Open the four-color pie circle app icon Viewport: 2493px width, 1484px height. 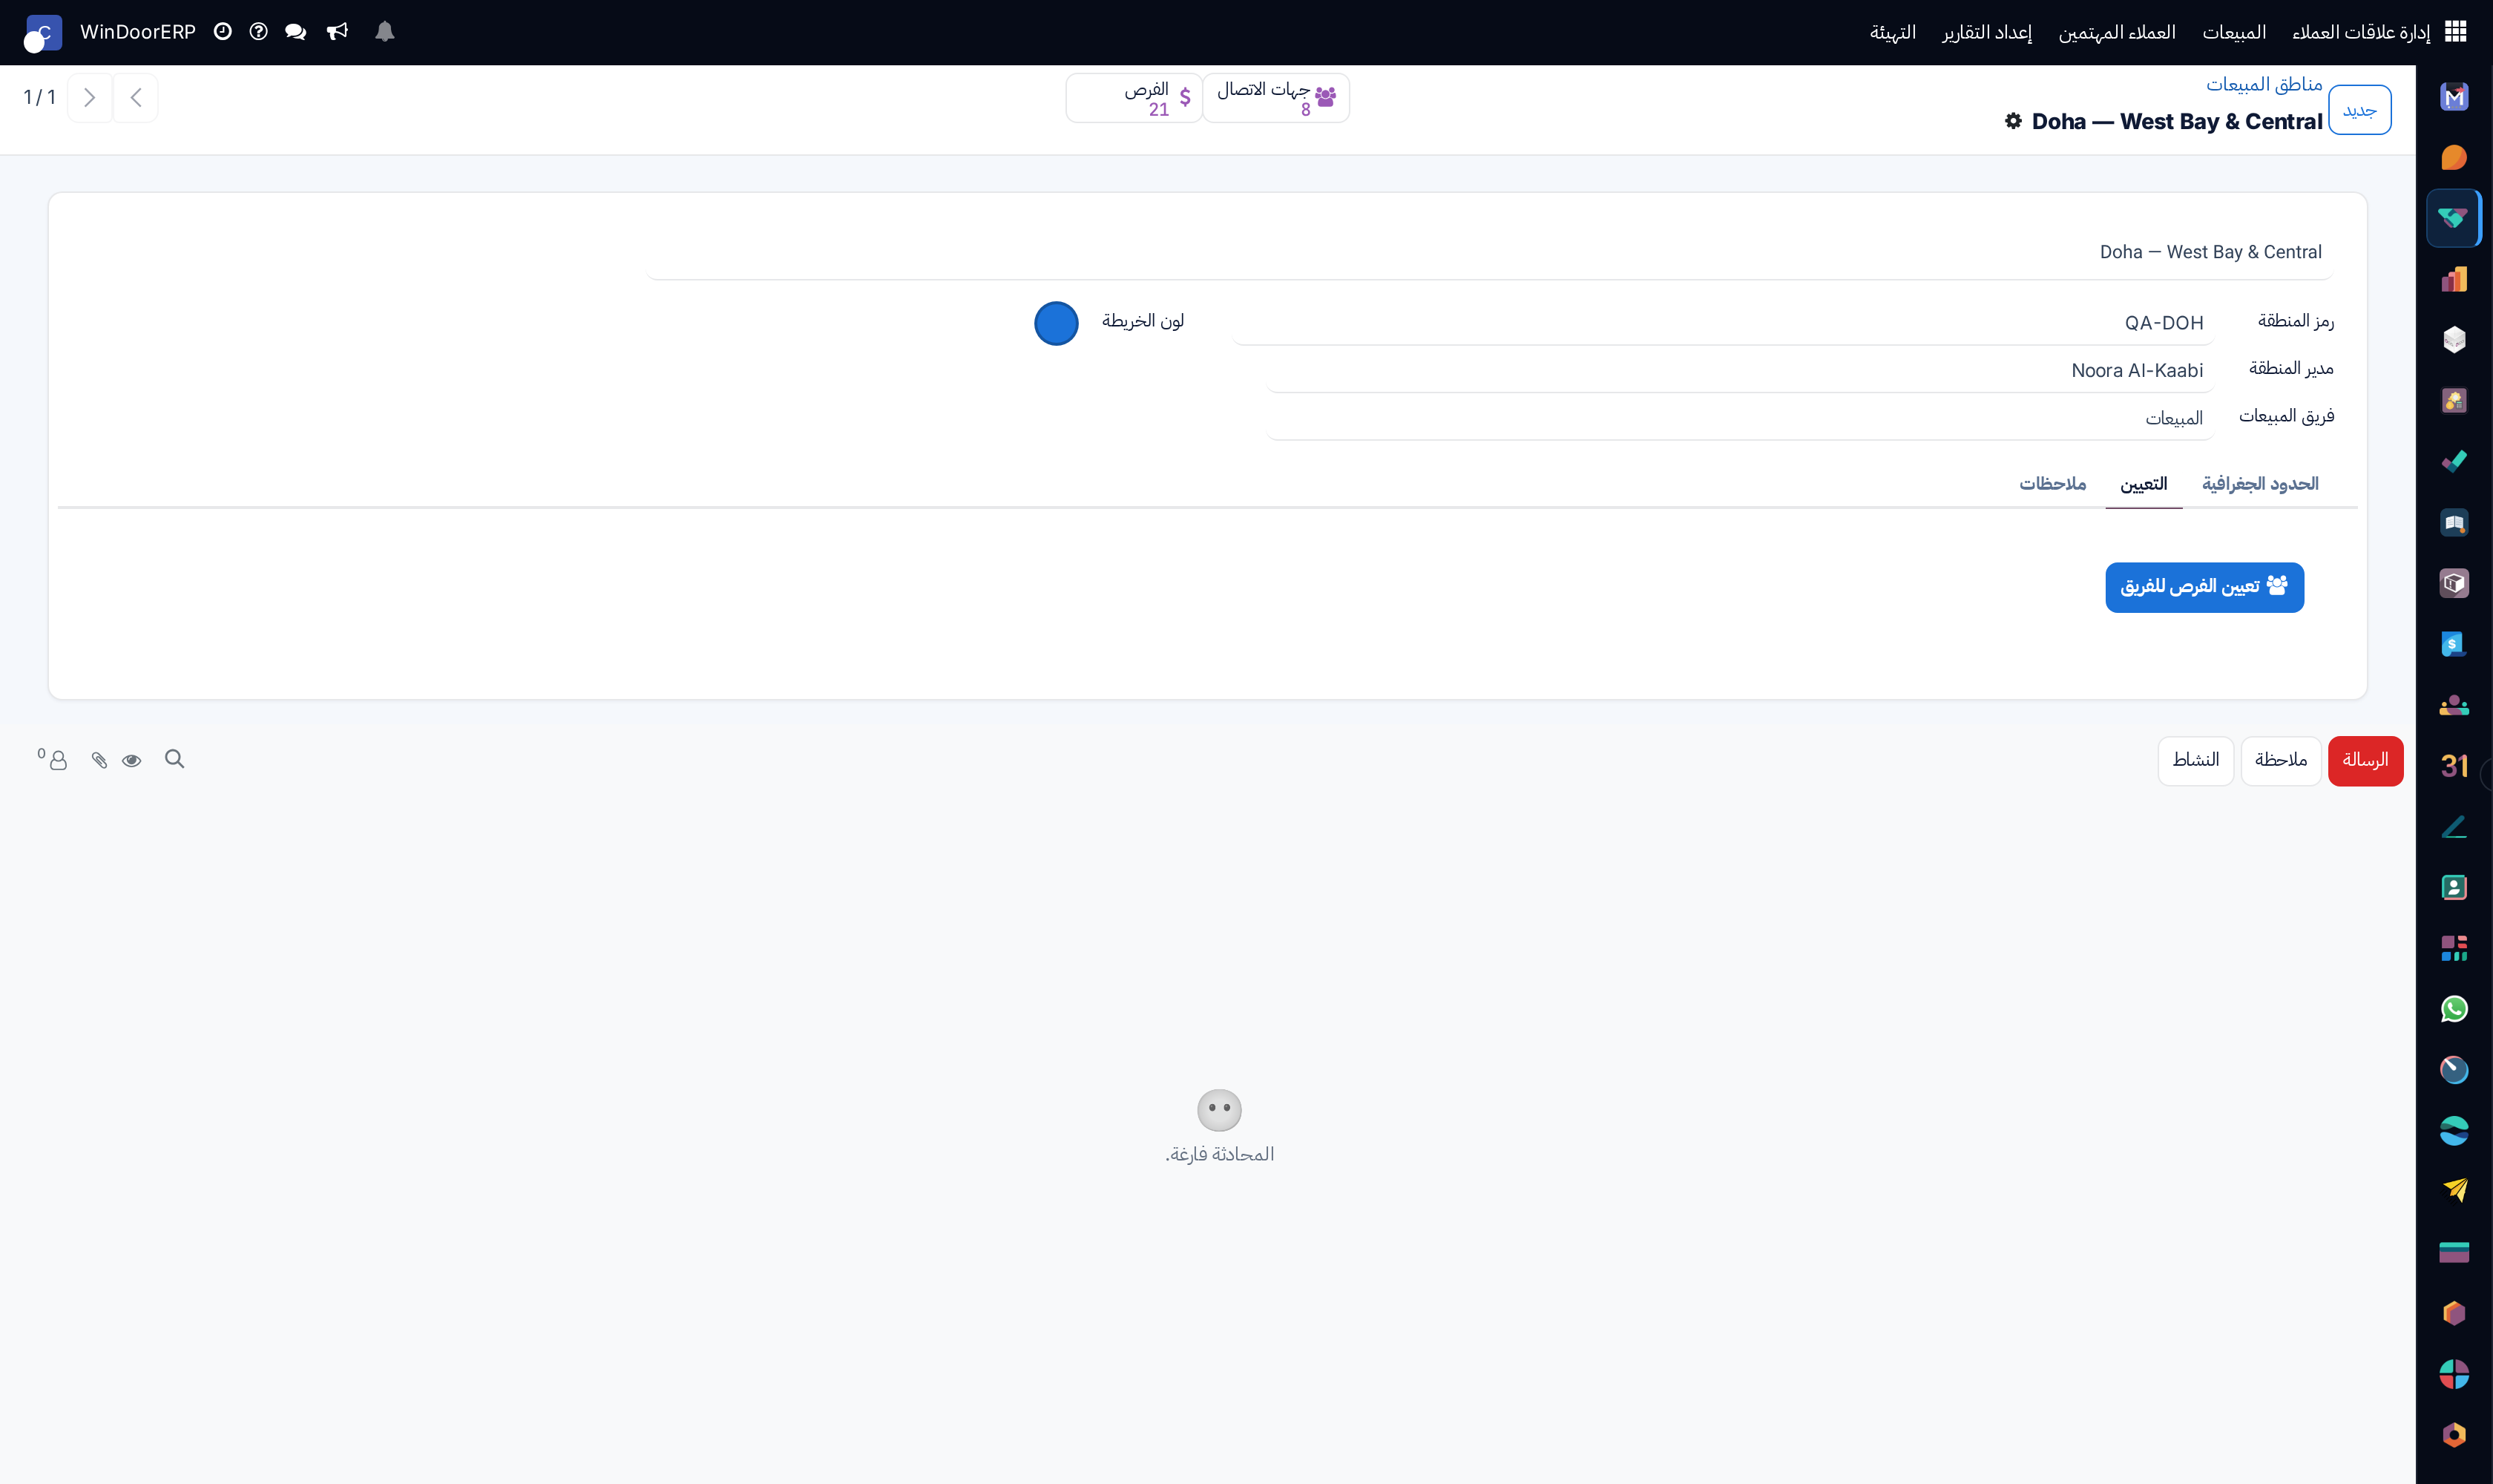(x=2453, y=1374)
